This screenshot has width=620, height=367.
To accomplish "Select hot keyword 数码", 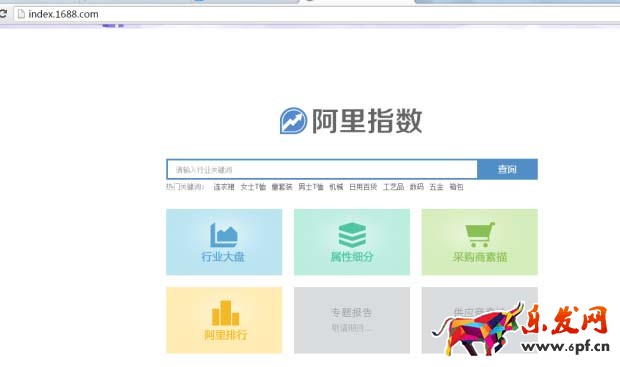I will (x=417, y=187).
